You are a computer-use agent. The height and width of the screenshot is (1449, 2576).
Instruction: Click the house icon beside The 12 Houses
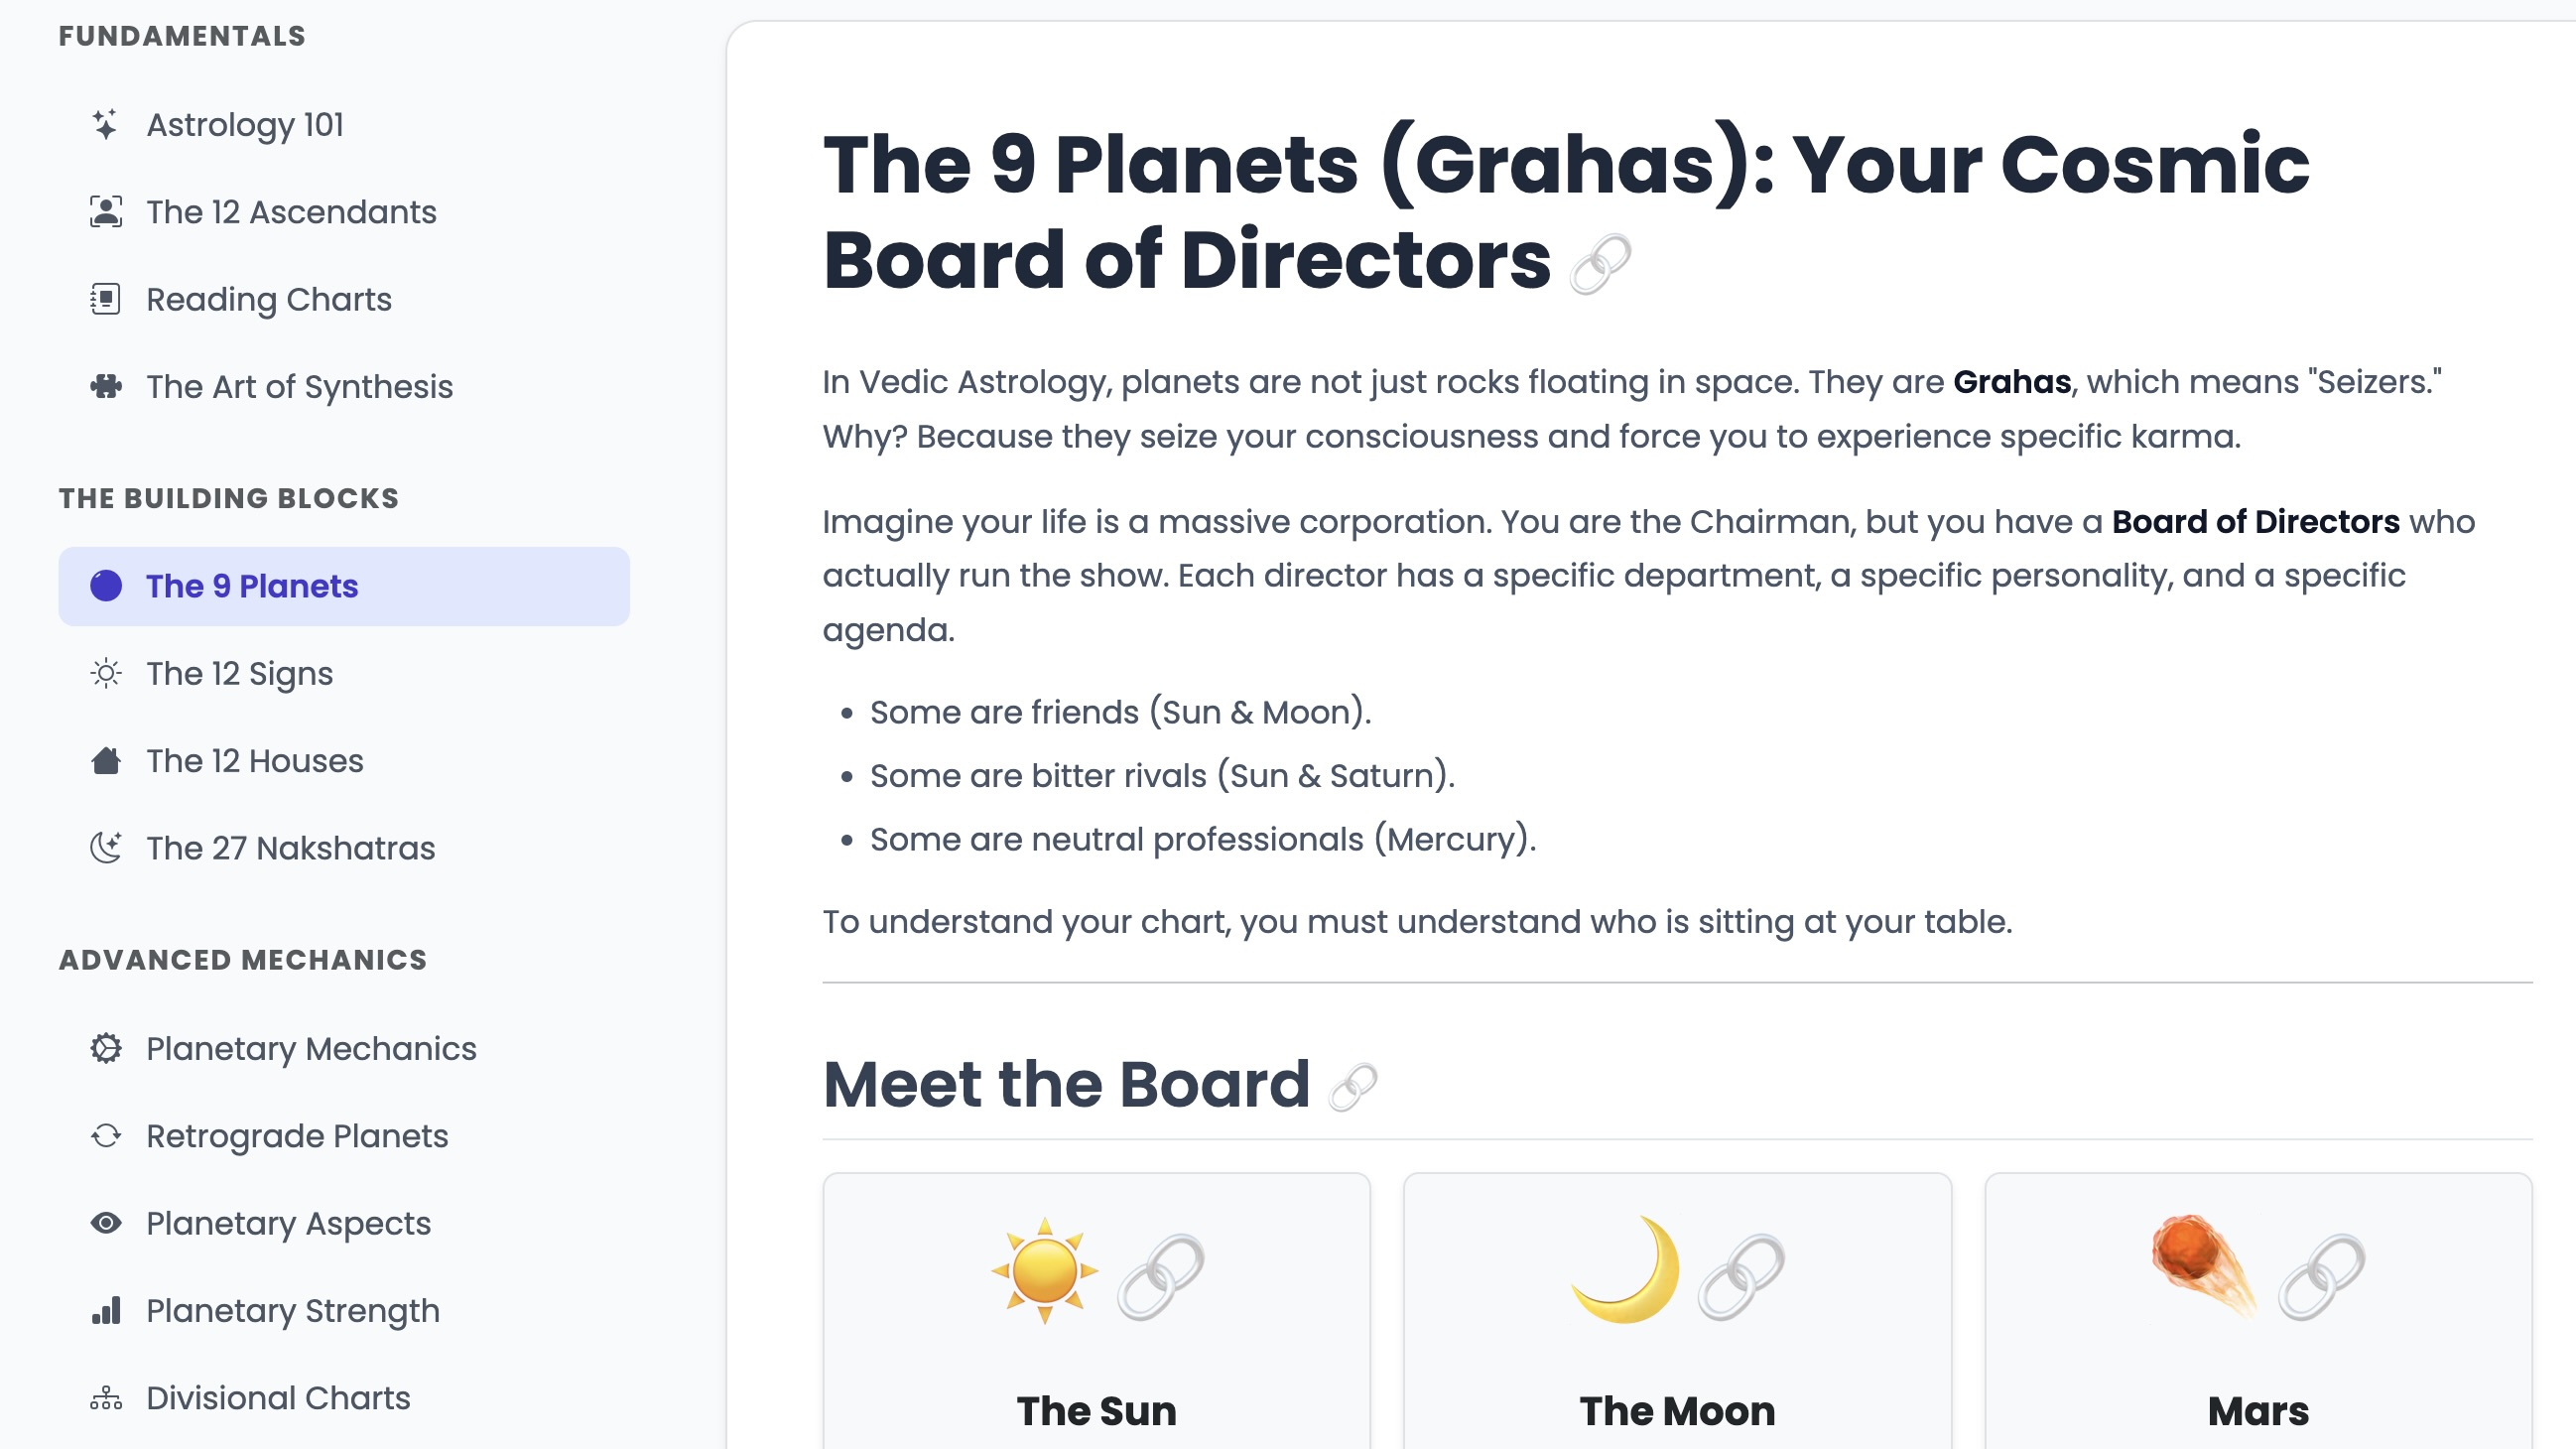(x=105, y=760)
